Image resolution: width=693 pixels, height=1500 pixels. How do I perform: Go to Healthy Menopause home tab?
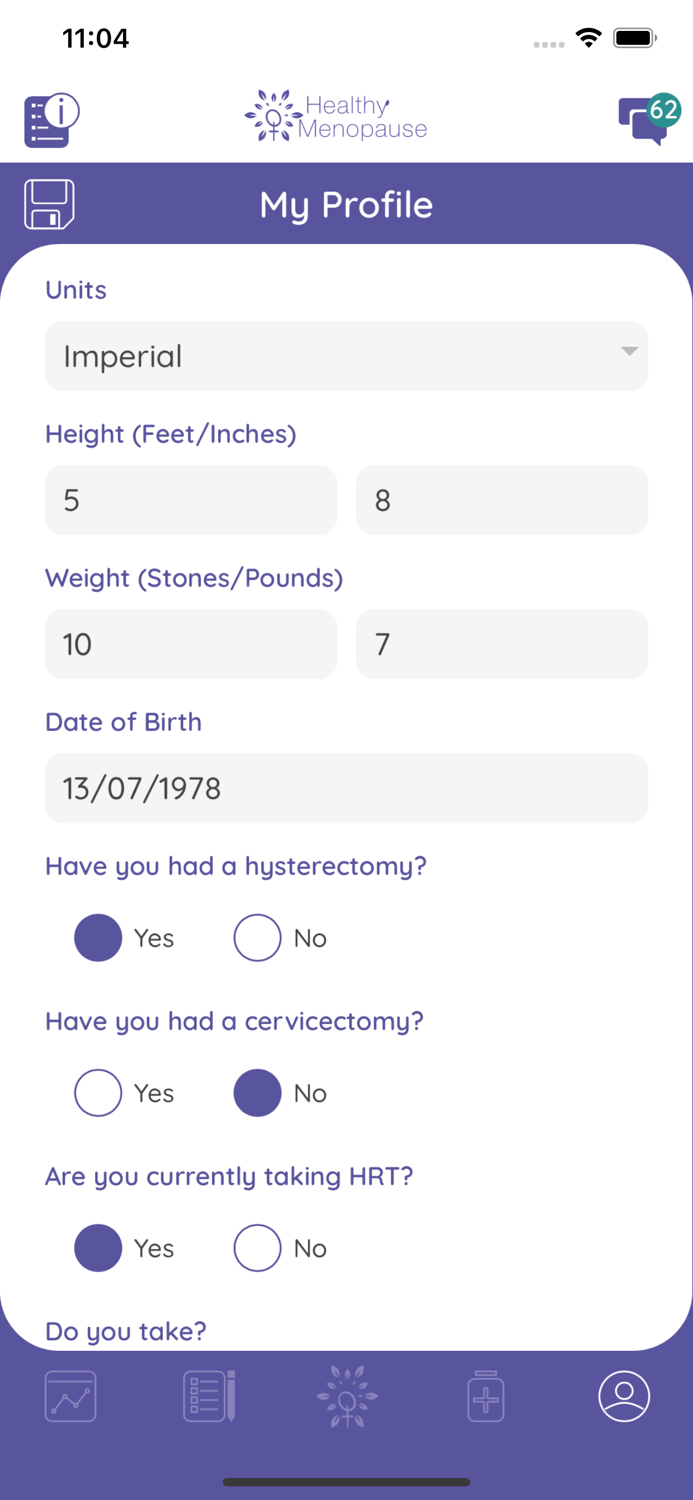[347, 1396]
